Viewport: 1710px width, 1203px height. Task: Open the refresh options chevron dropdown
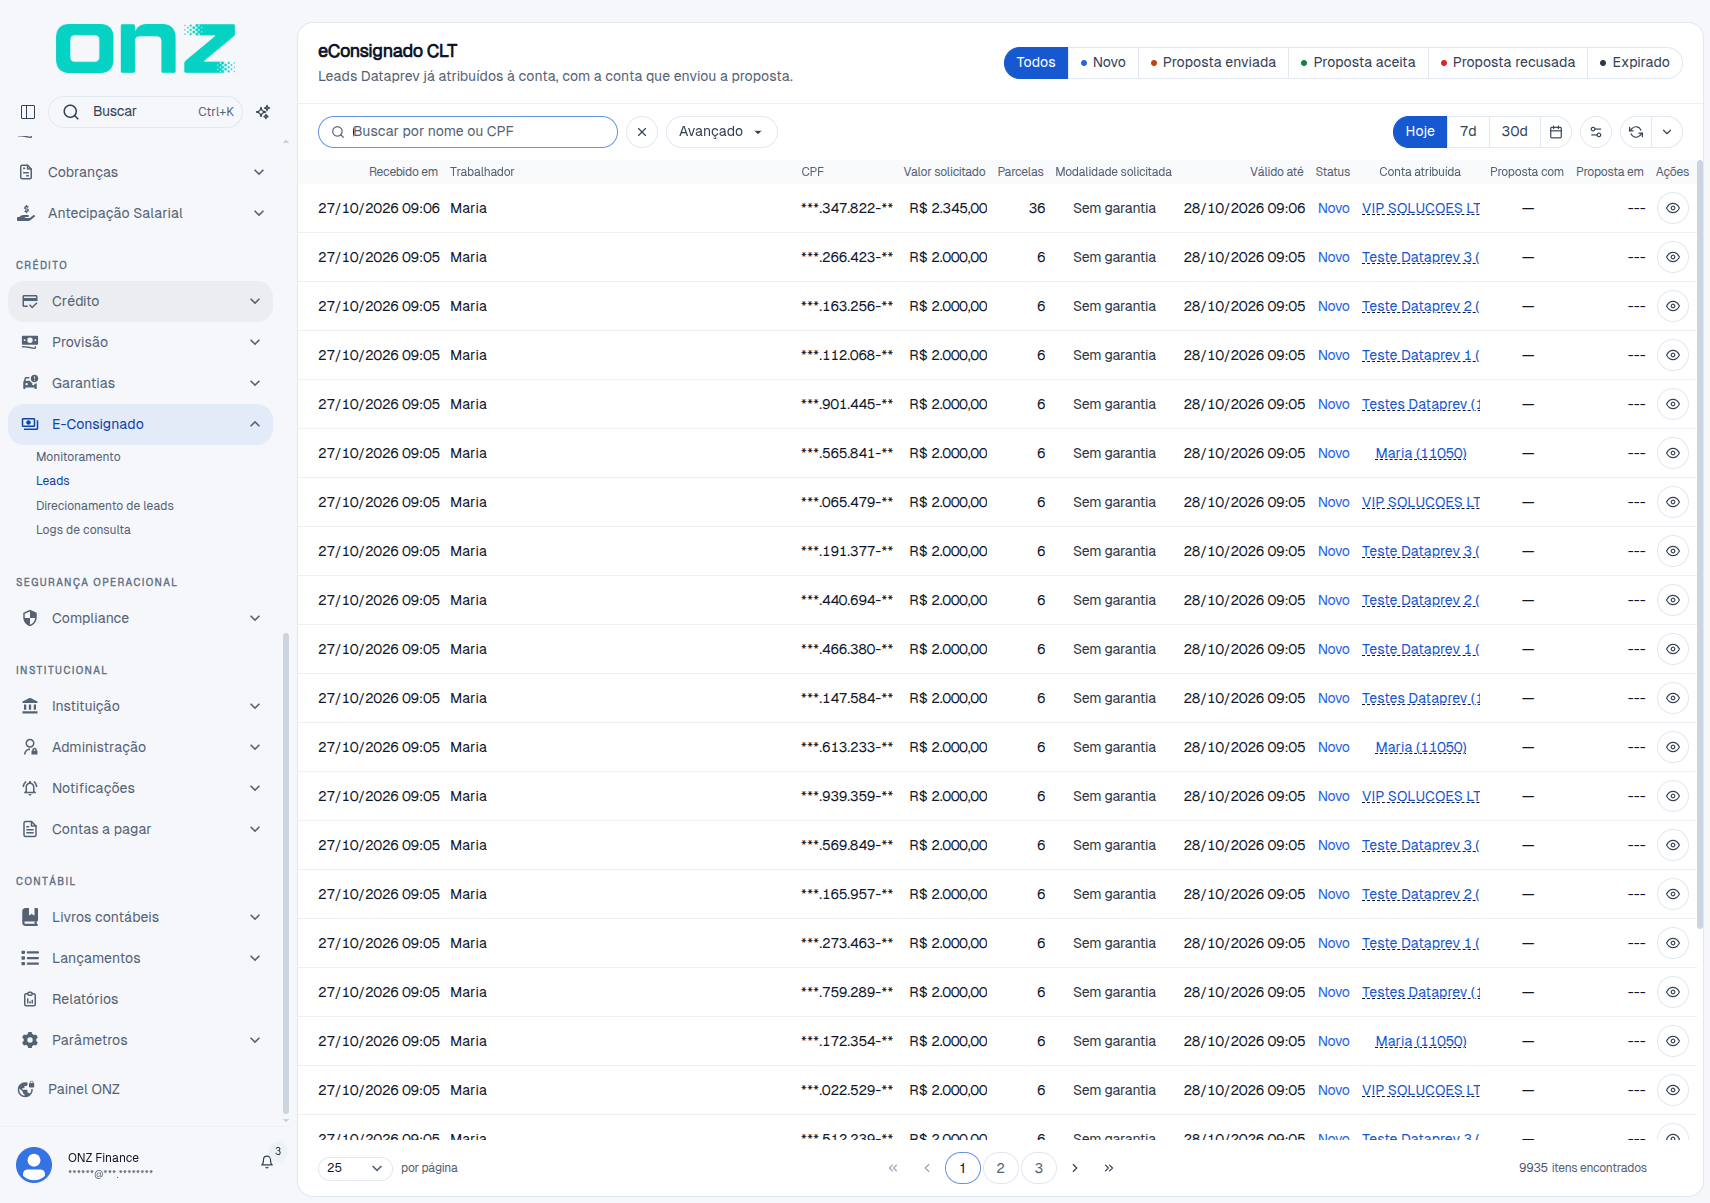tap(1667, 132)
